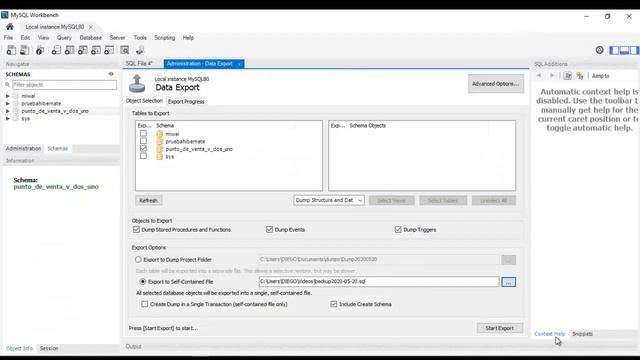Select Export to Self-Contained File option
The image size is (640, 360).
(143, 282)
